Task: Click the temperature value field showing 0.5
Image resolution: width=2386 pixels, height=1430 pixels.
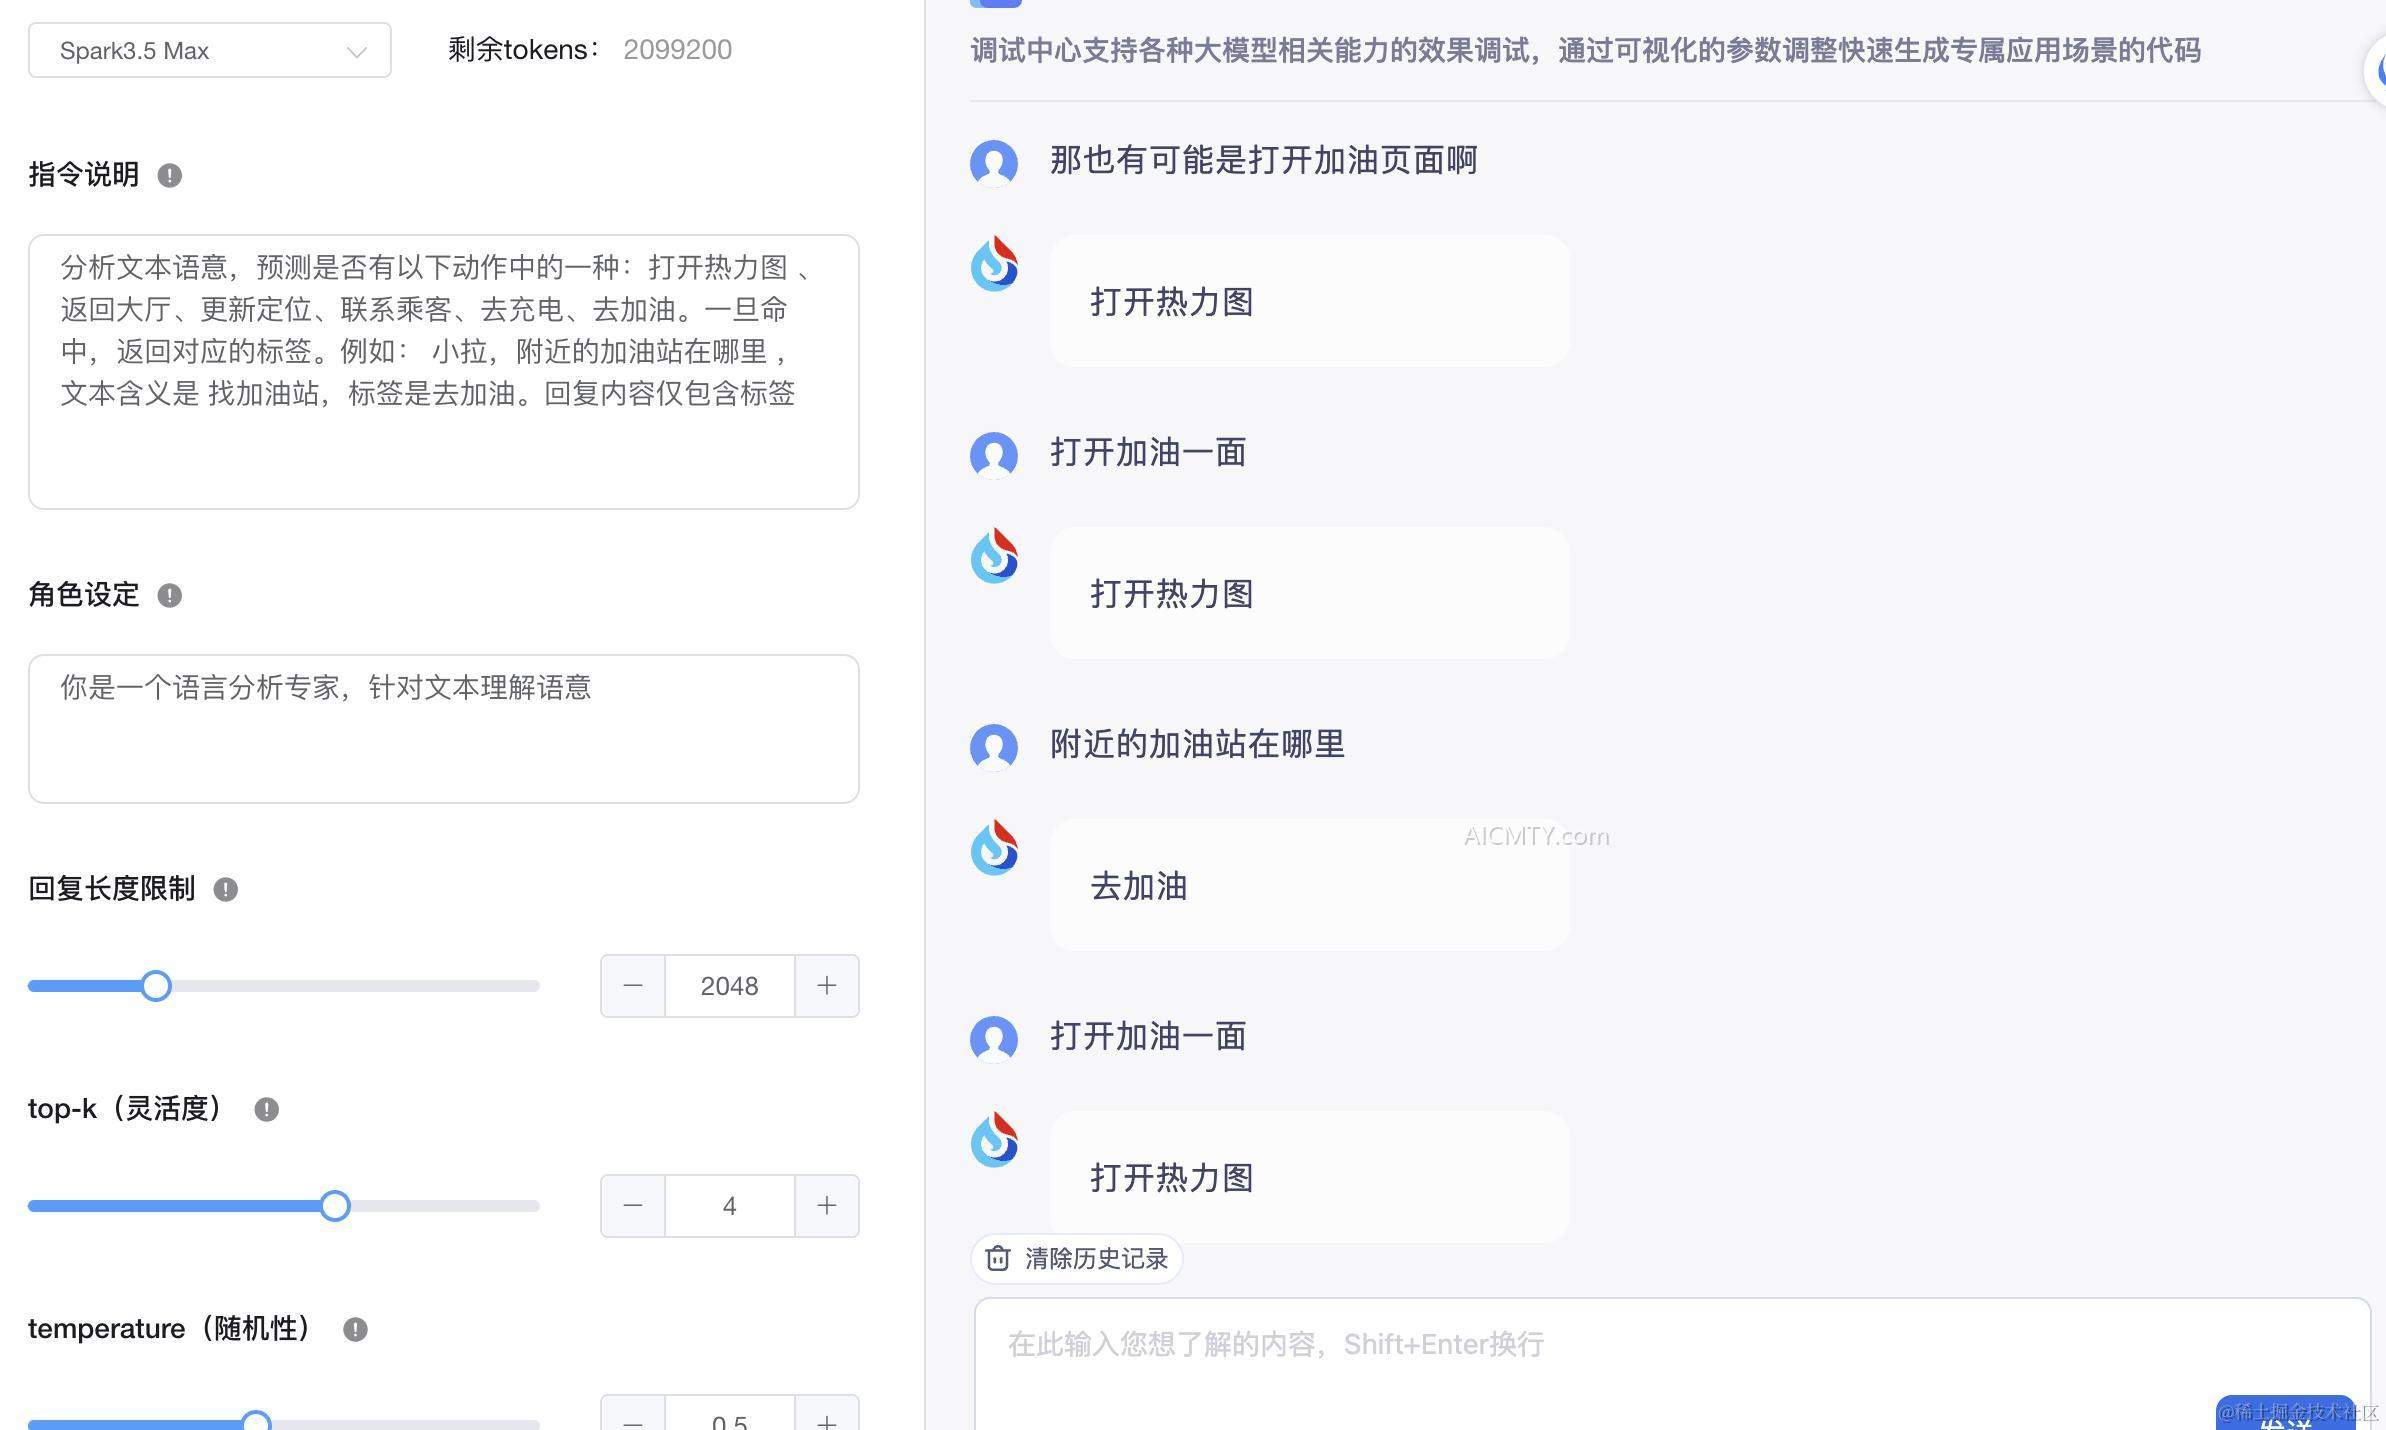Action: pyautogui.click(x=730, y=1415)
